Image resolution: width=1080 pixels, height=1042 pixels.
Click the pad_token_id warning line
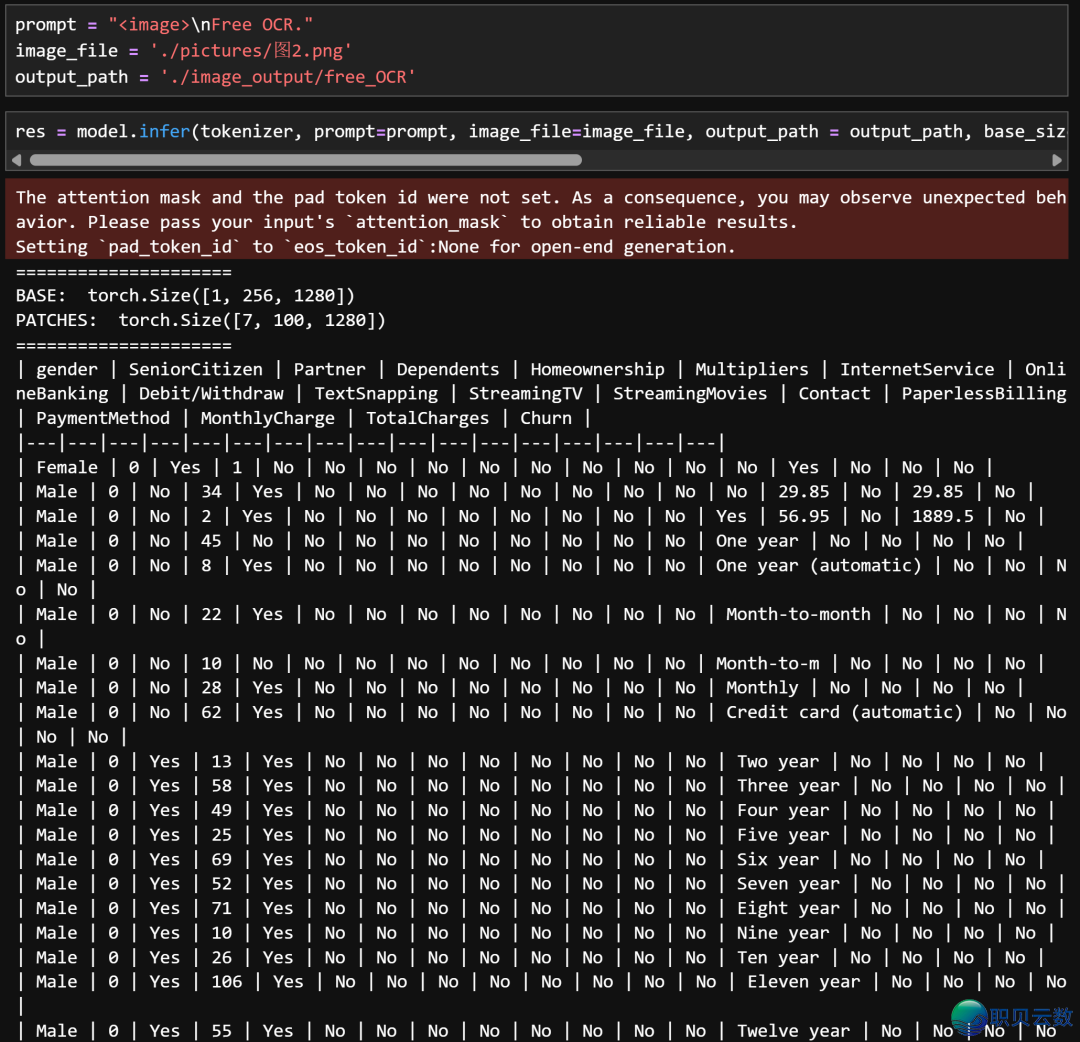375,247
